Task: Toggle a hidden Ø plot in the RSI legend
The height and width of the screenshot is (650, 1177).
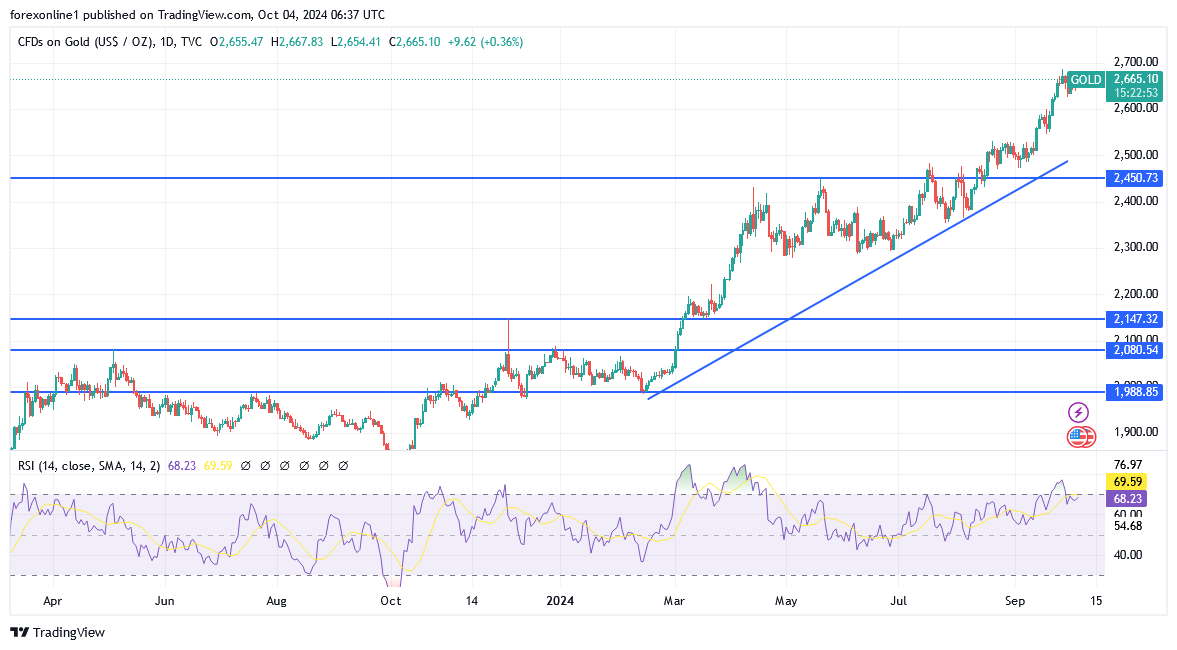Action: 283,466
